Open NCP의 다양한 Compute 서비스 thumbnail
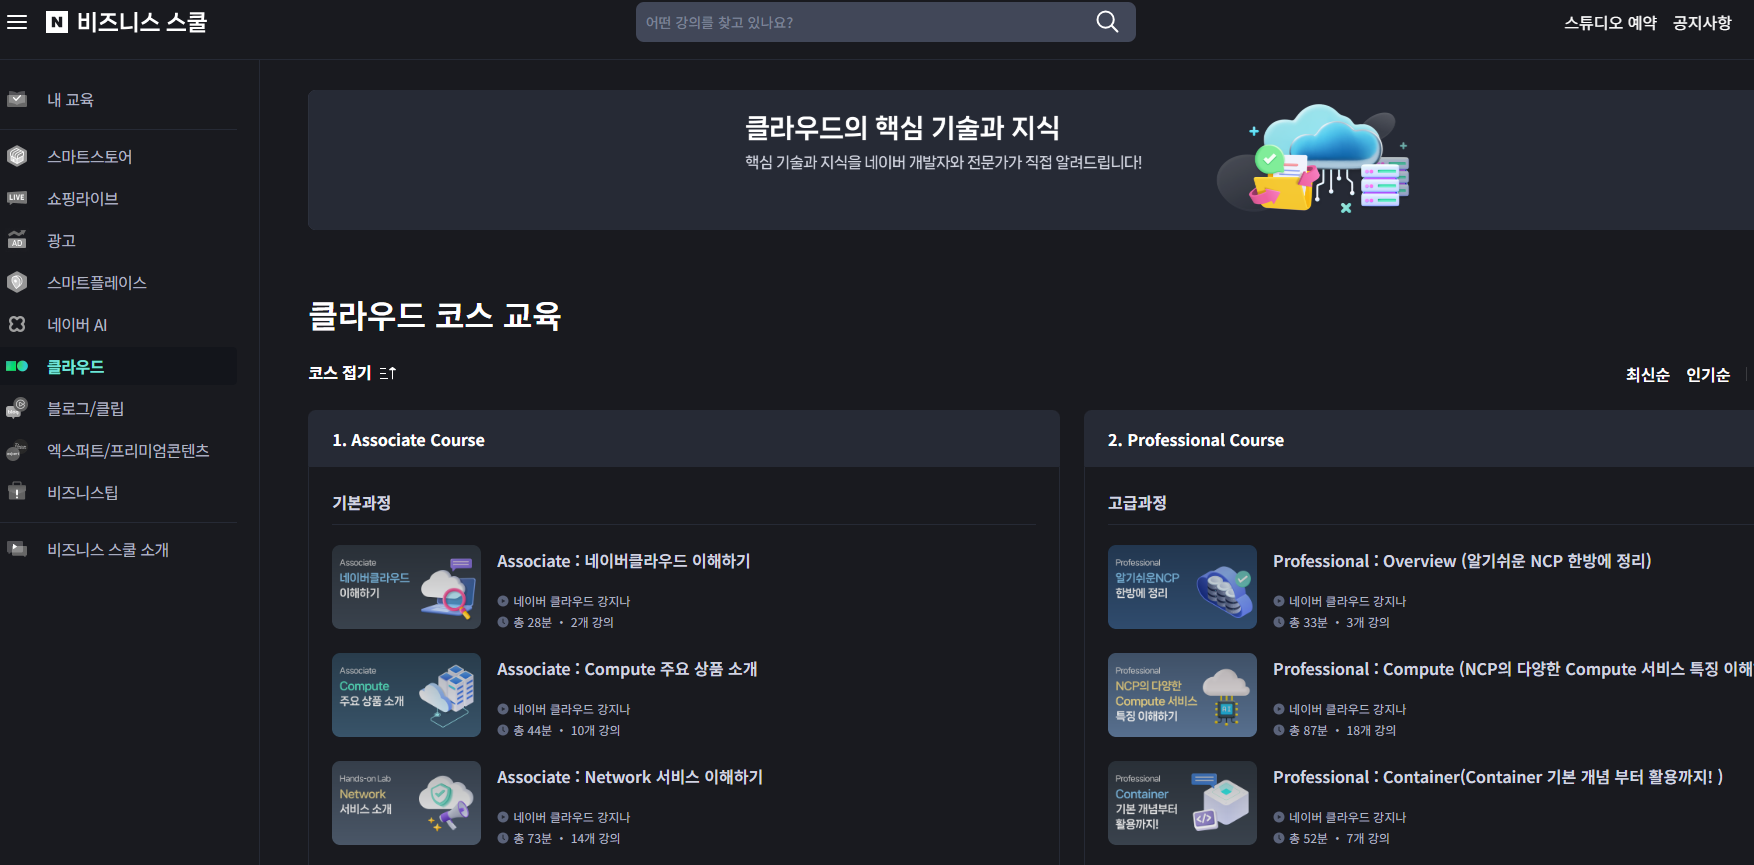This screenshot has height=865, width=1754. coord(1182,695)
